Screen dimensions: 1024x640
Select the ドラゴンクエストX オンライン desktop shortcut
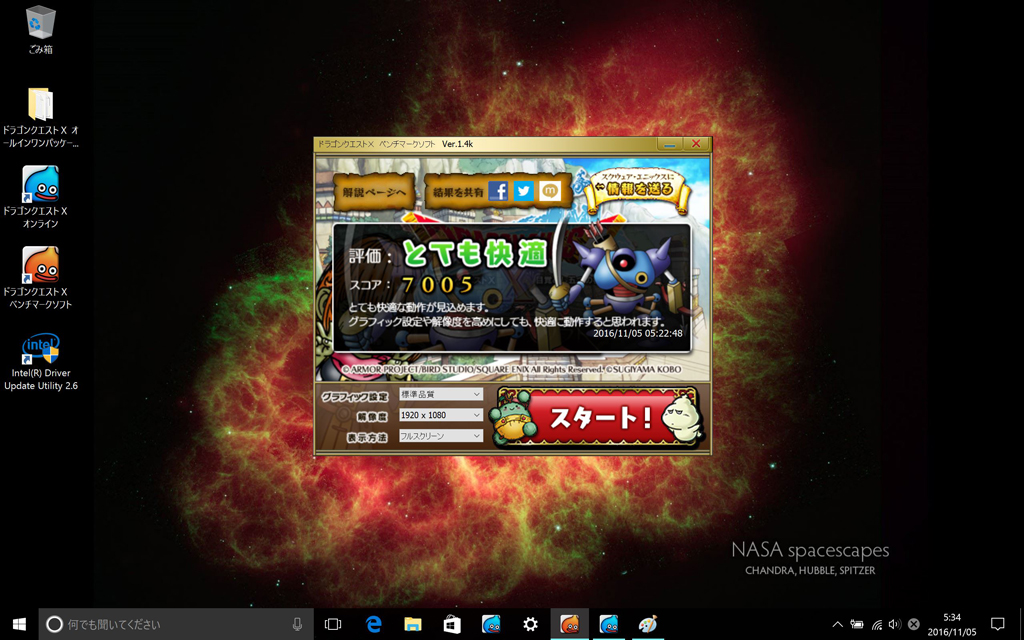[x=40, y=197]
